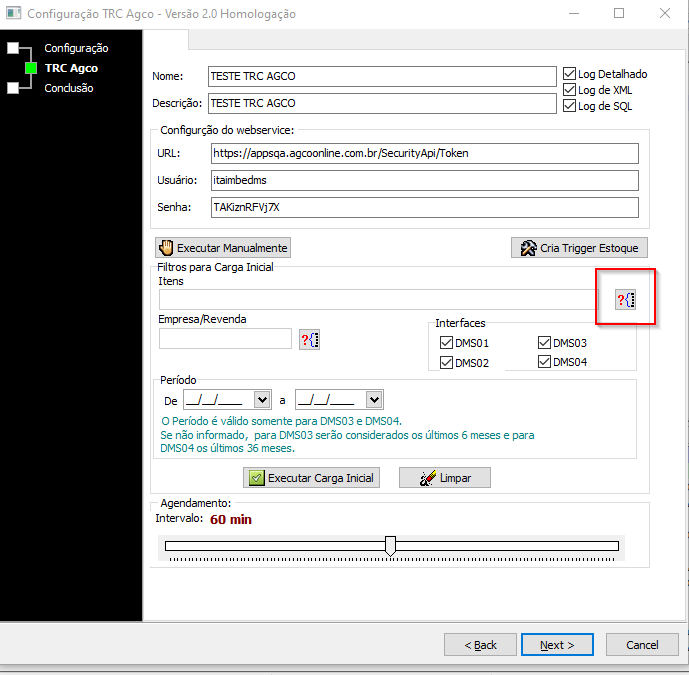Click the '60 min' interval value

(x=231, y=519)
